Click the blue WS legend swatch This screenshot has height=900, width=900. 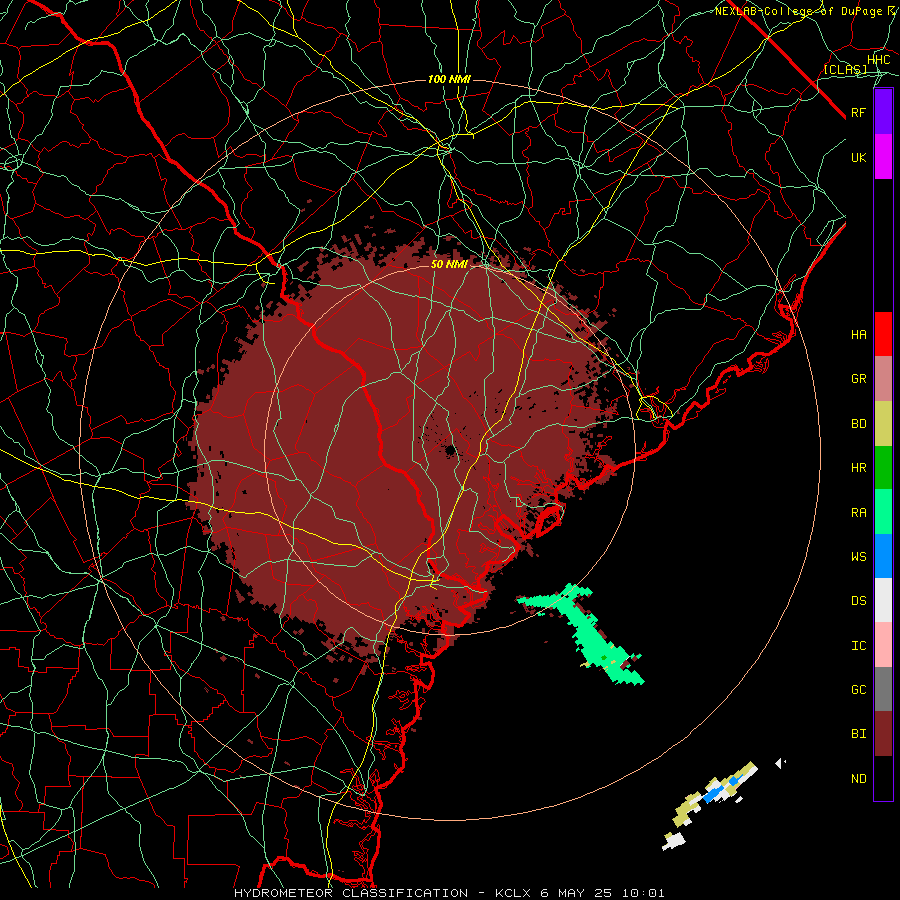point(883,556)
